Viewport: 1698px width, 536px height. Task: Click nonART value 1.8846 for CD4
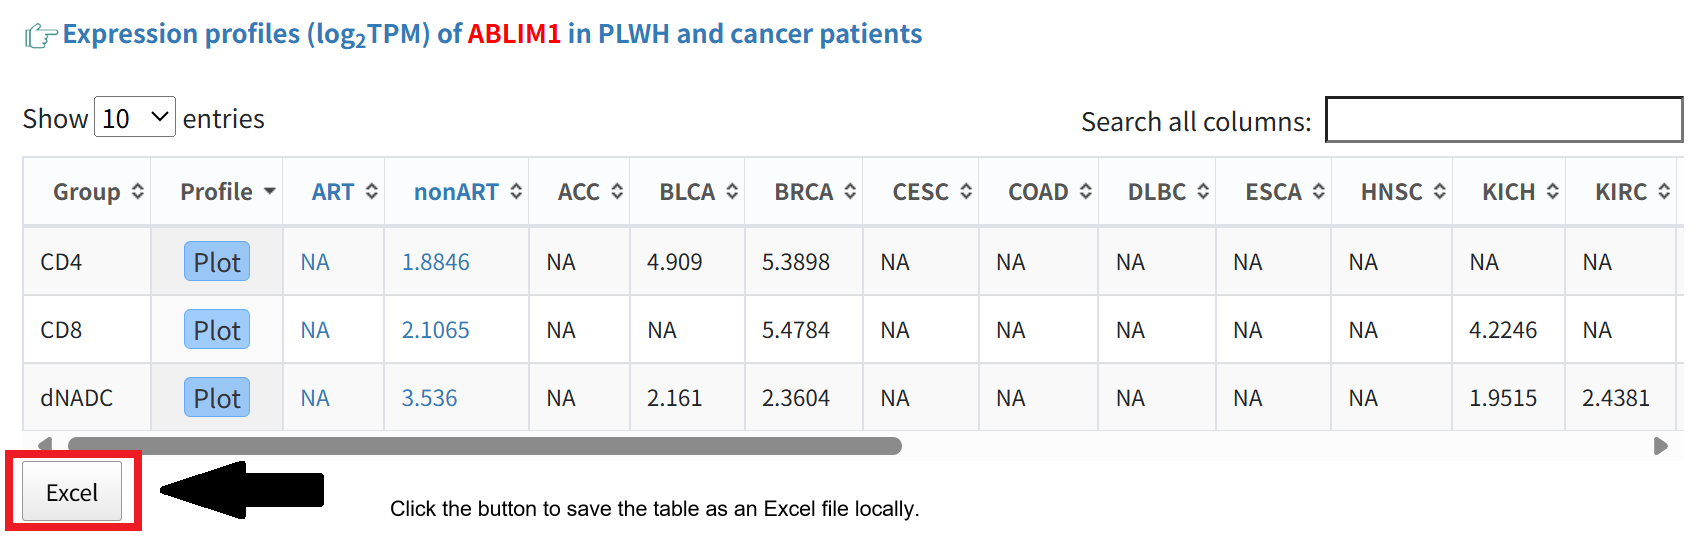tap(435, 262)
